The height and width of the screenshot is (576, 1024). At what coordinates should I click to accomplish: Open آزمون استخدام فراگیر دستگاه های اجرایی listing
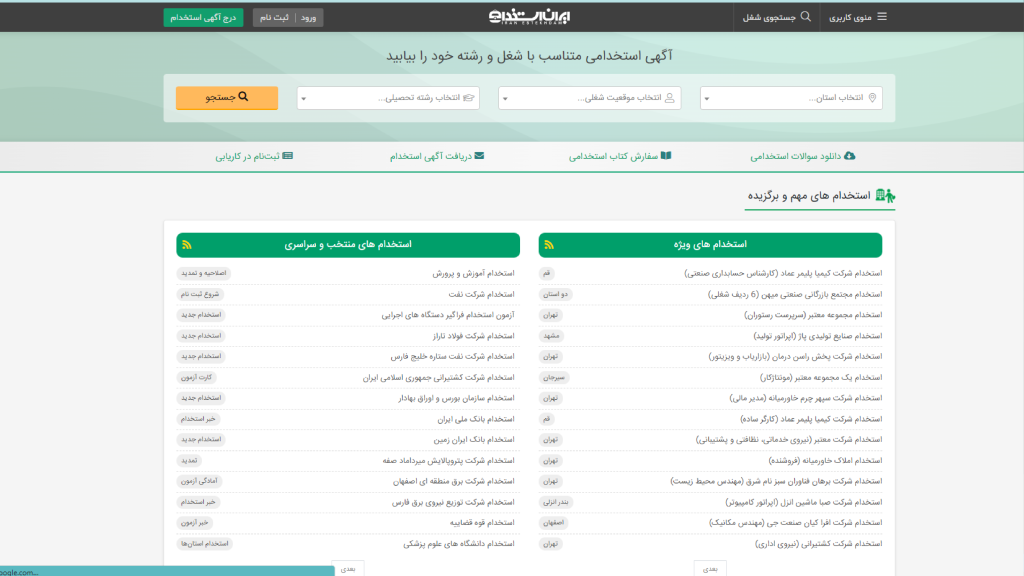(448, 315)
